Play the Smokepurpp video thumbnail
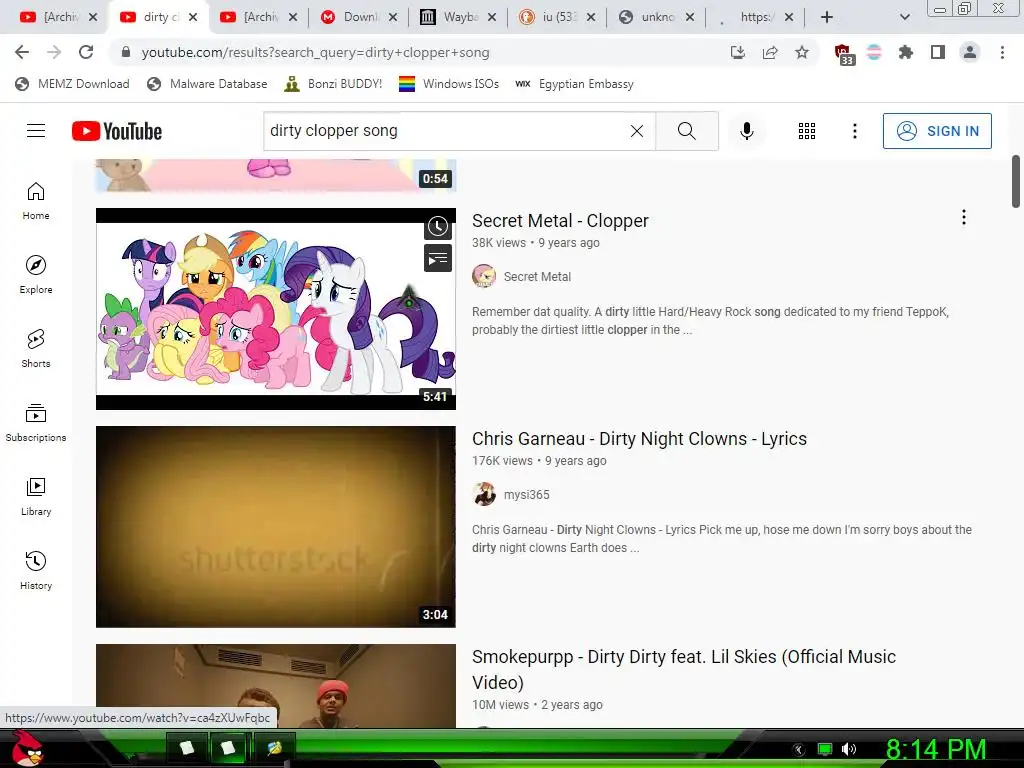The height and width of the screenshot is (768, 1024). (276, 686)
